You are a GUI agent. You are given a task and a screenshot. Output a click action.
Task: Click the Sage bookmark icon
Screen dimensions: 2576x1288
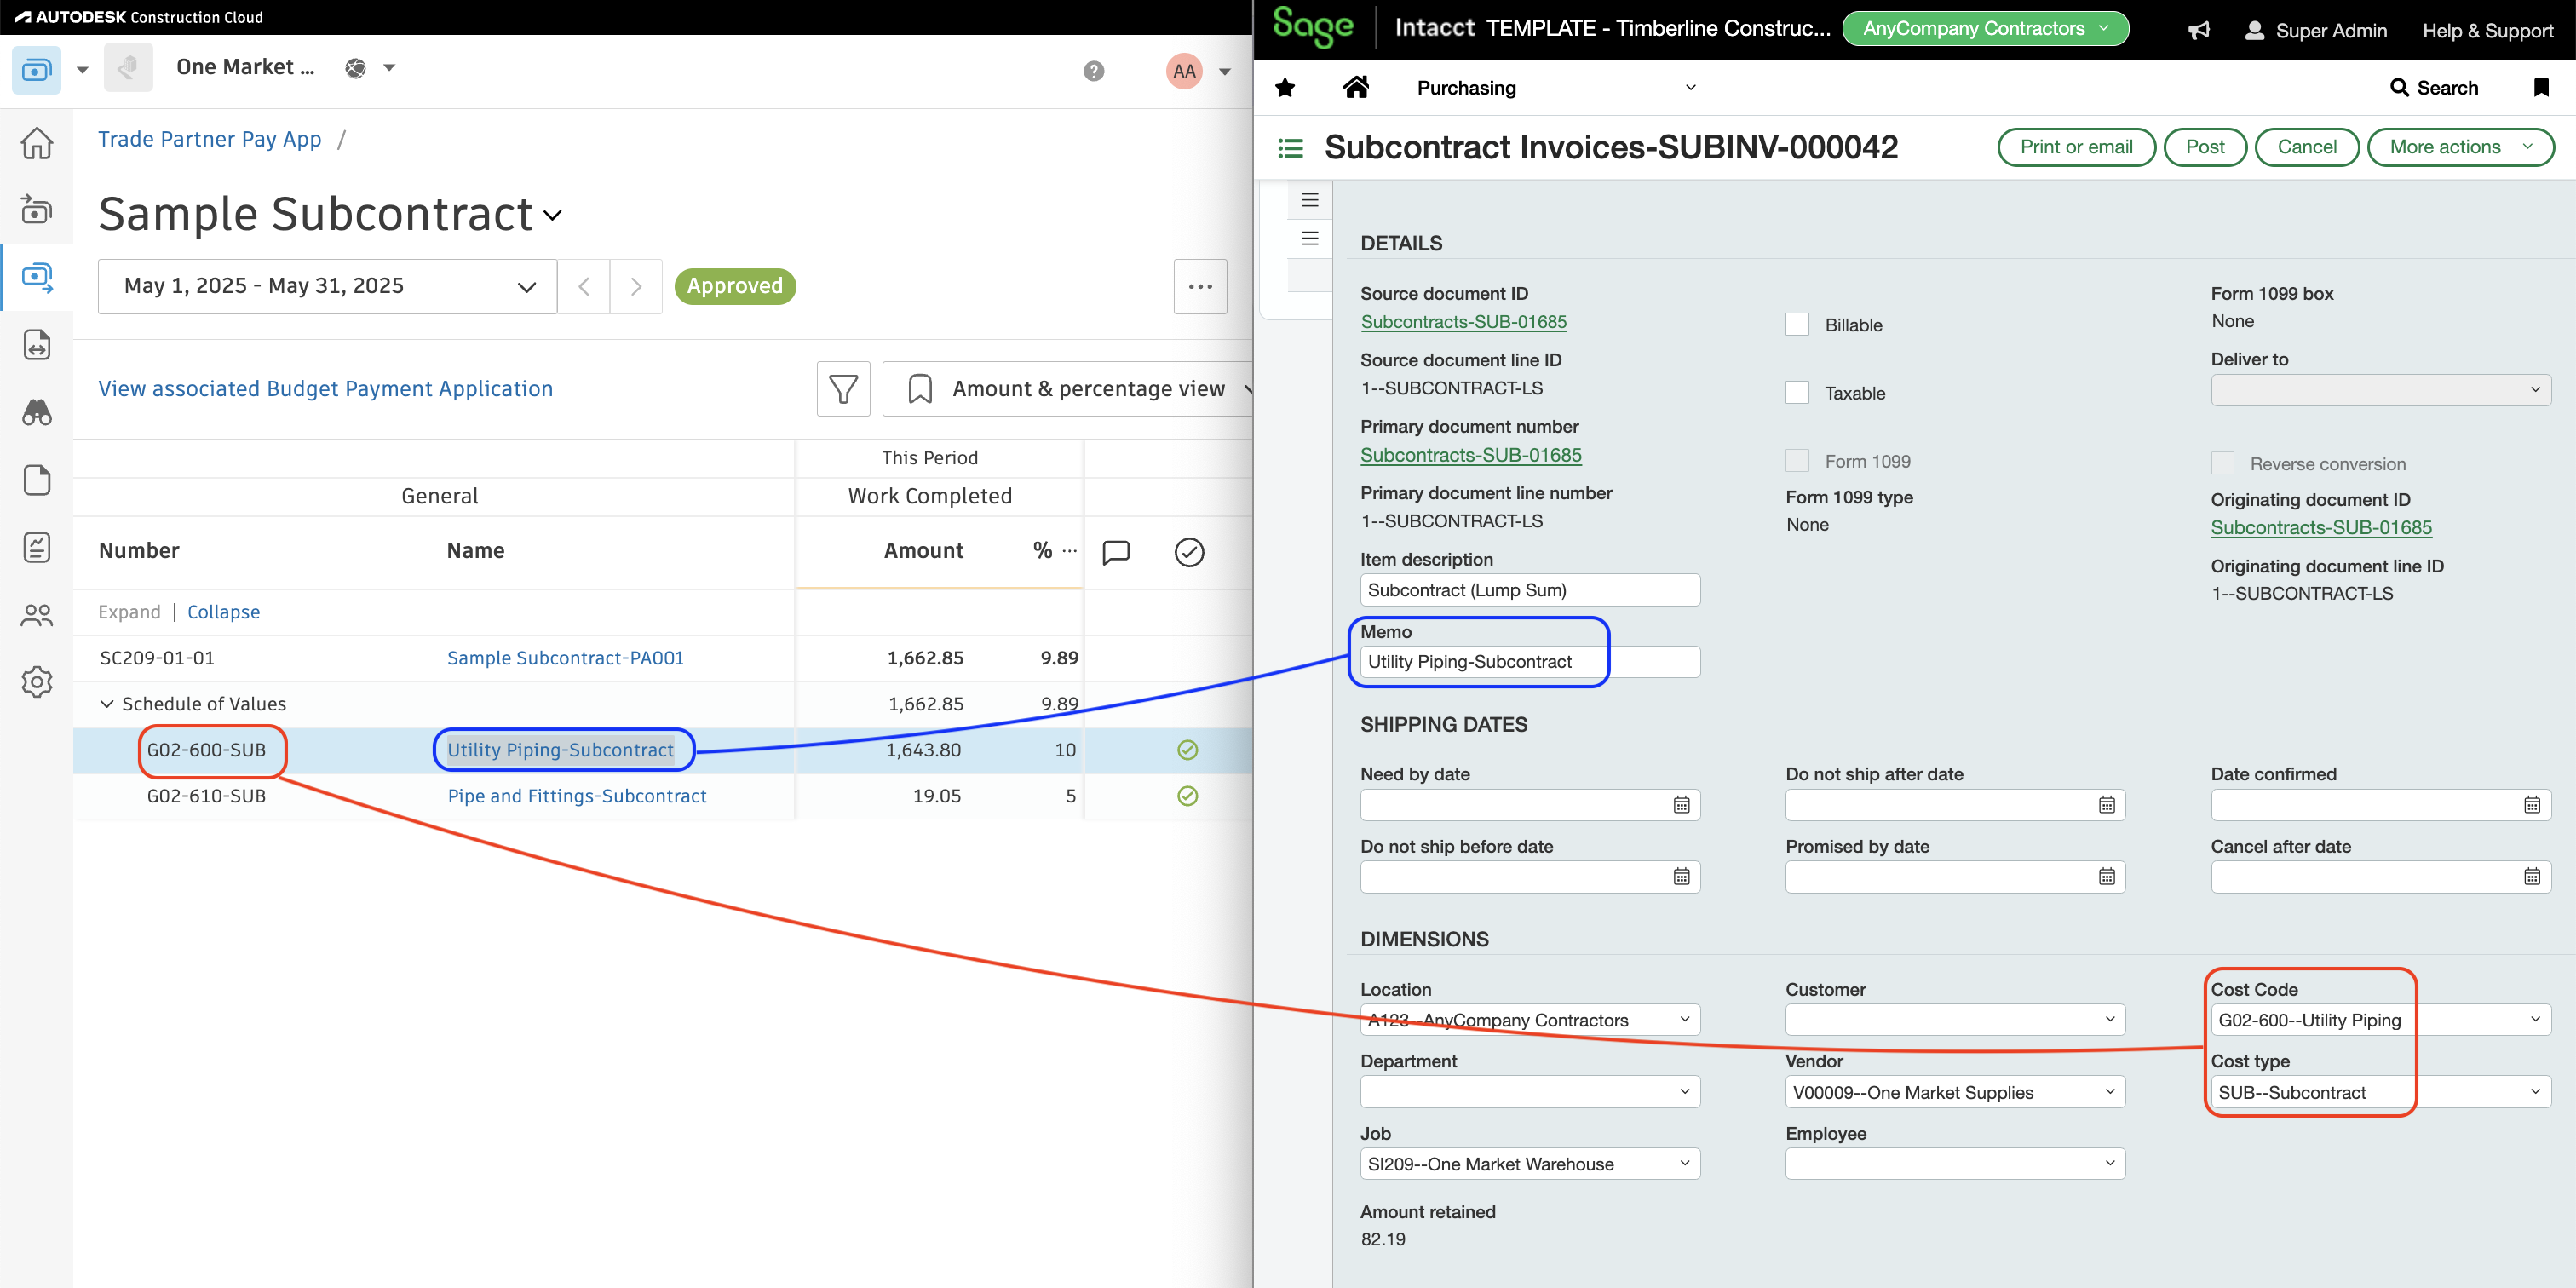click(2541, 87)
